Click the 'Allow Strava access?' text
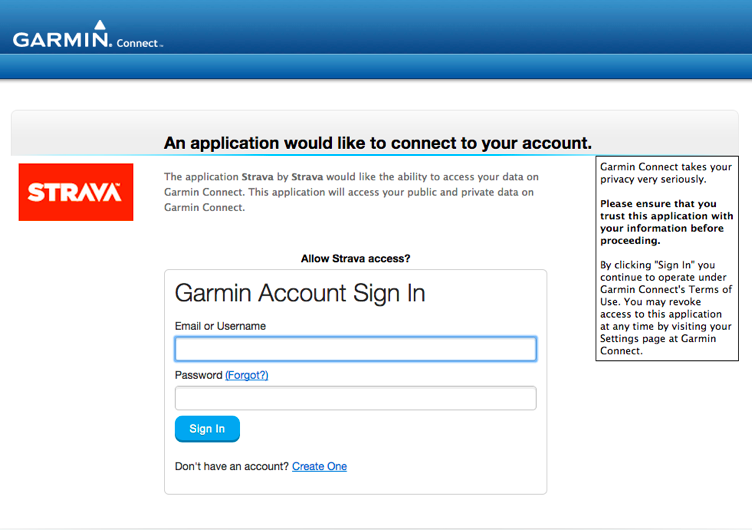 (355, 259)
